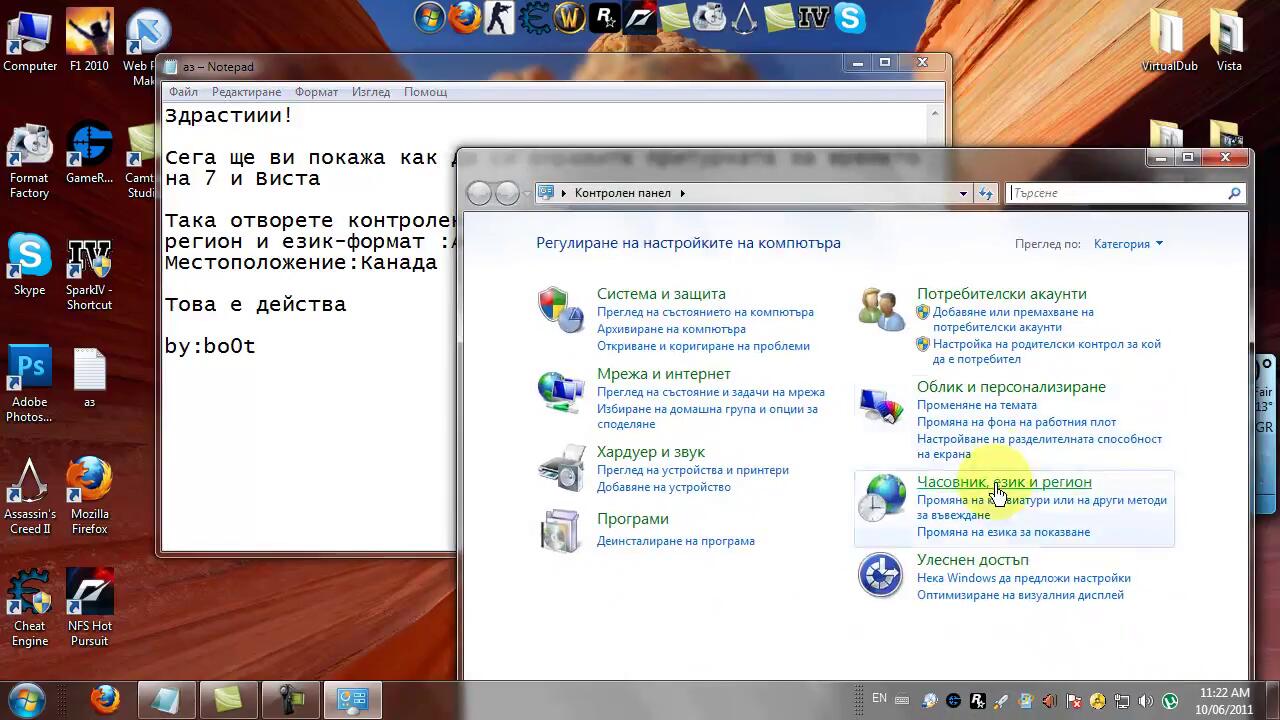1280x720 pixels.
Task: Click the Network and Internet icon
Action: pyautogui.click(x=560, y=390)
